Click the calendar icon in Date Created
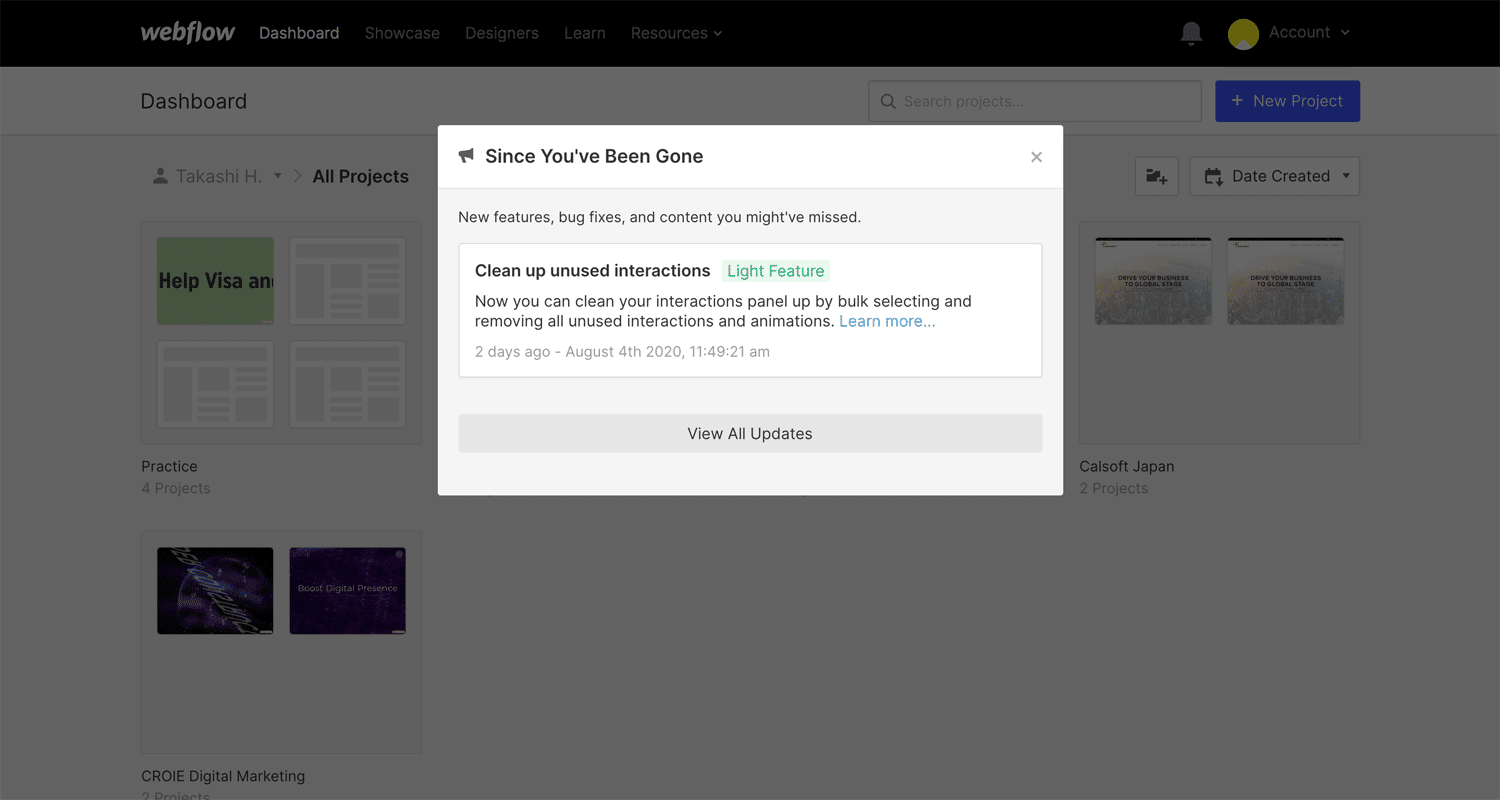Viewport: 1500px width, 800px height. click(x=1213, y=176)
